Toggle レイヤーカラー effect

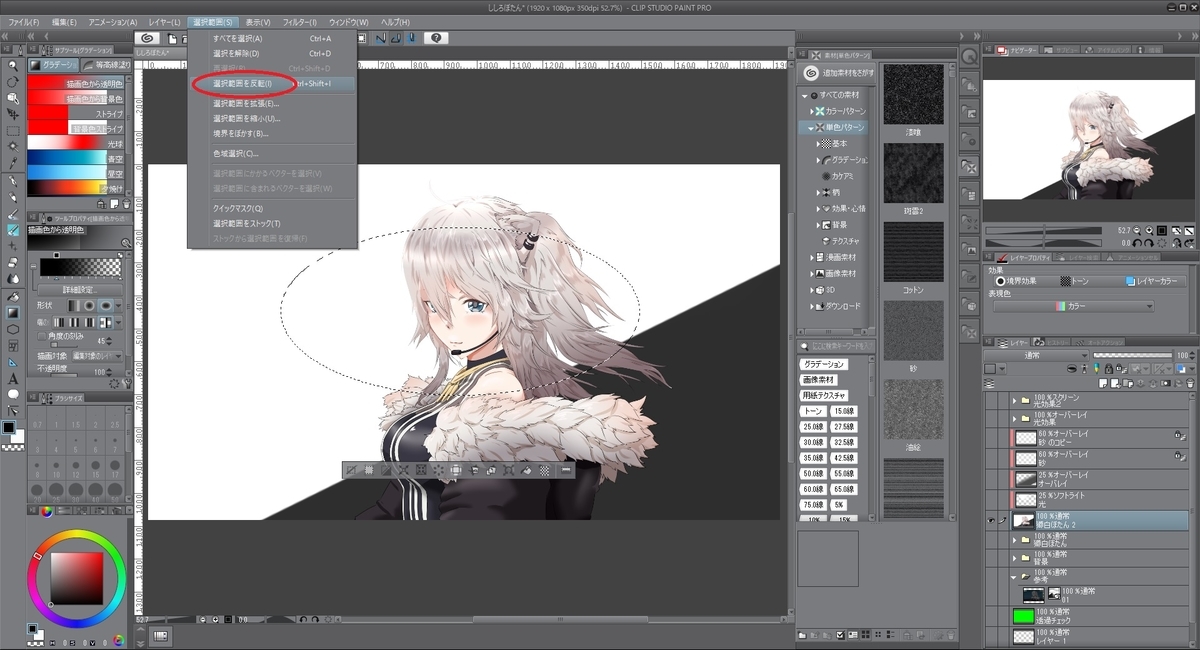click(1151, 281)
